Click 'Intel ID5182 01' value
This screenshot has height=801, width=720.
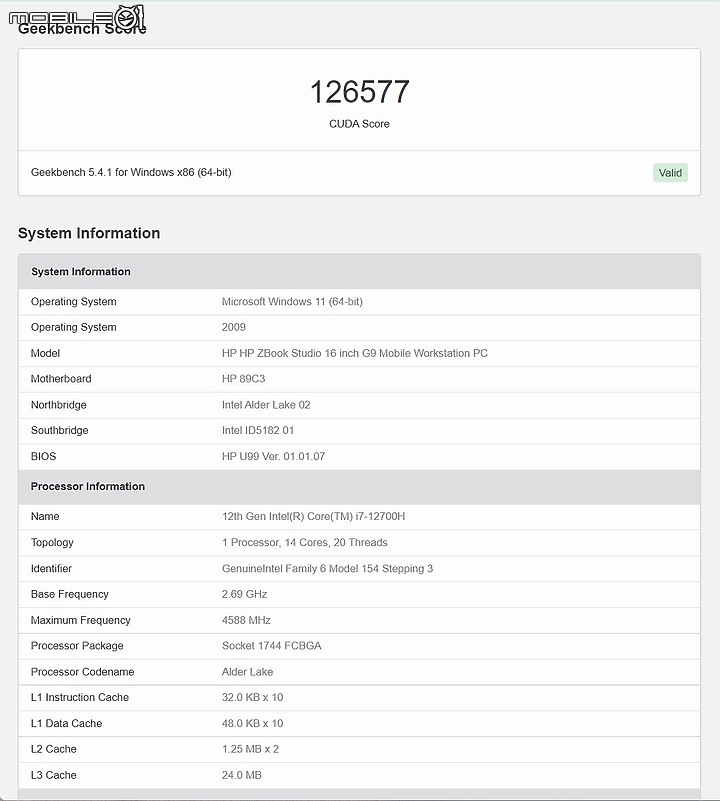258,430
